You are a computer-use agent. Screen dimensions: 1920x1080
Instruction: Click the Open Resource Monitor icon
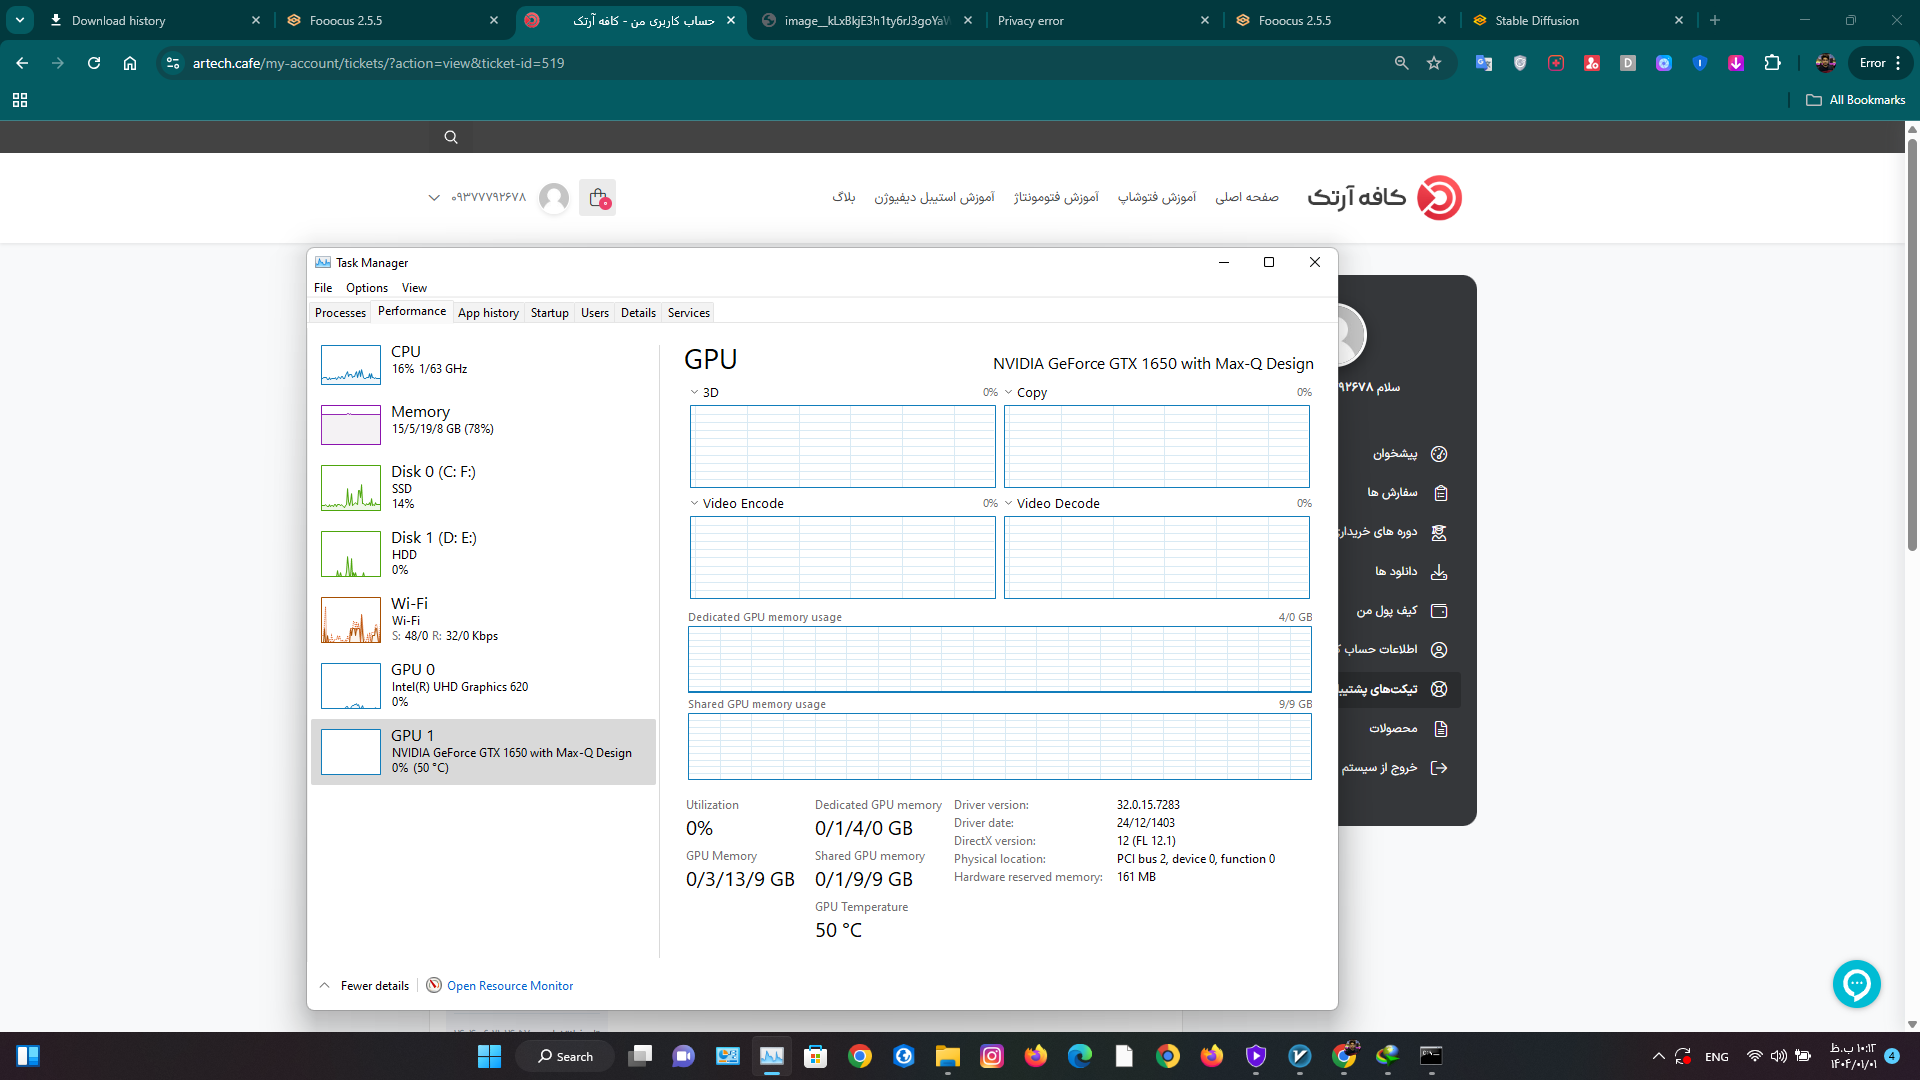tap(434, 986)
